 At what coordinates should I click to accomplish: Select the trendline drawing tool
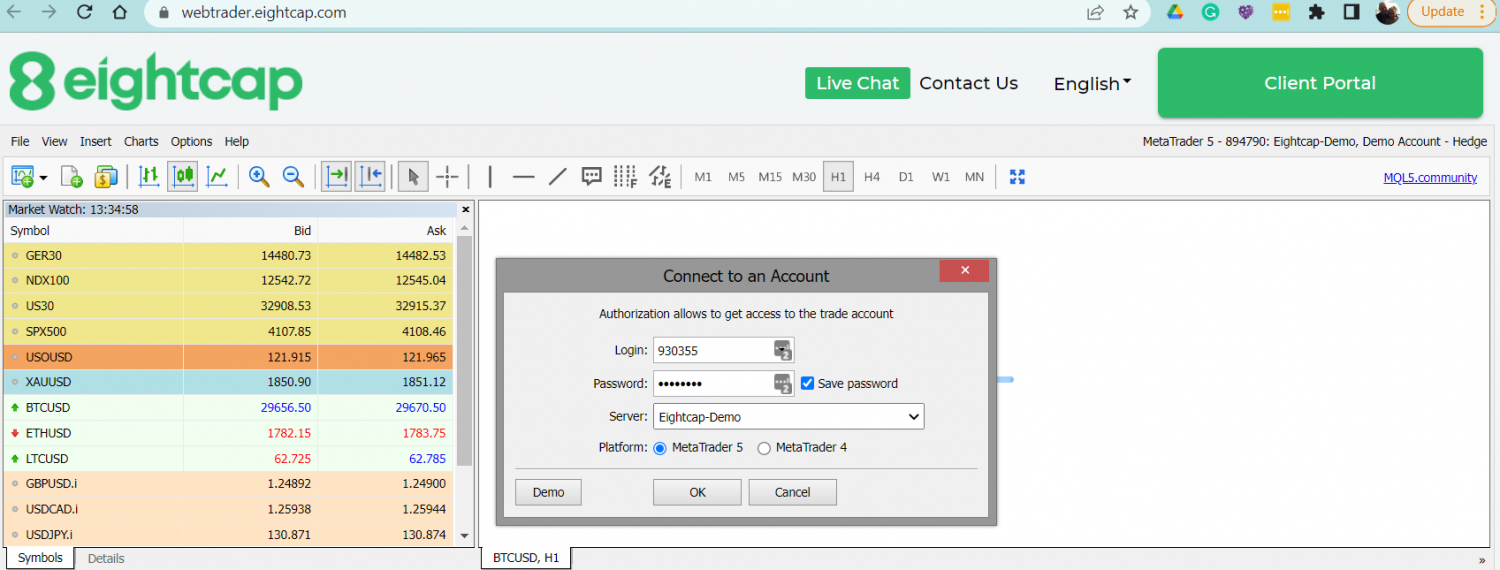coord(558,177)
